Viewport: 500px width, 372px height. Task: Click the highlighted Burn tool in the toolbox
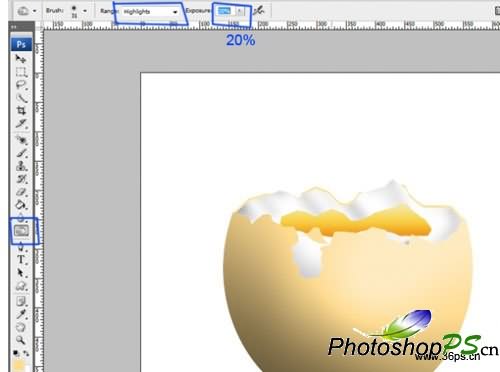(21, 231)
